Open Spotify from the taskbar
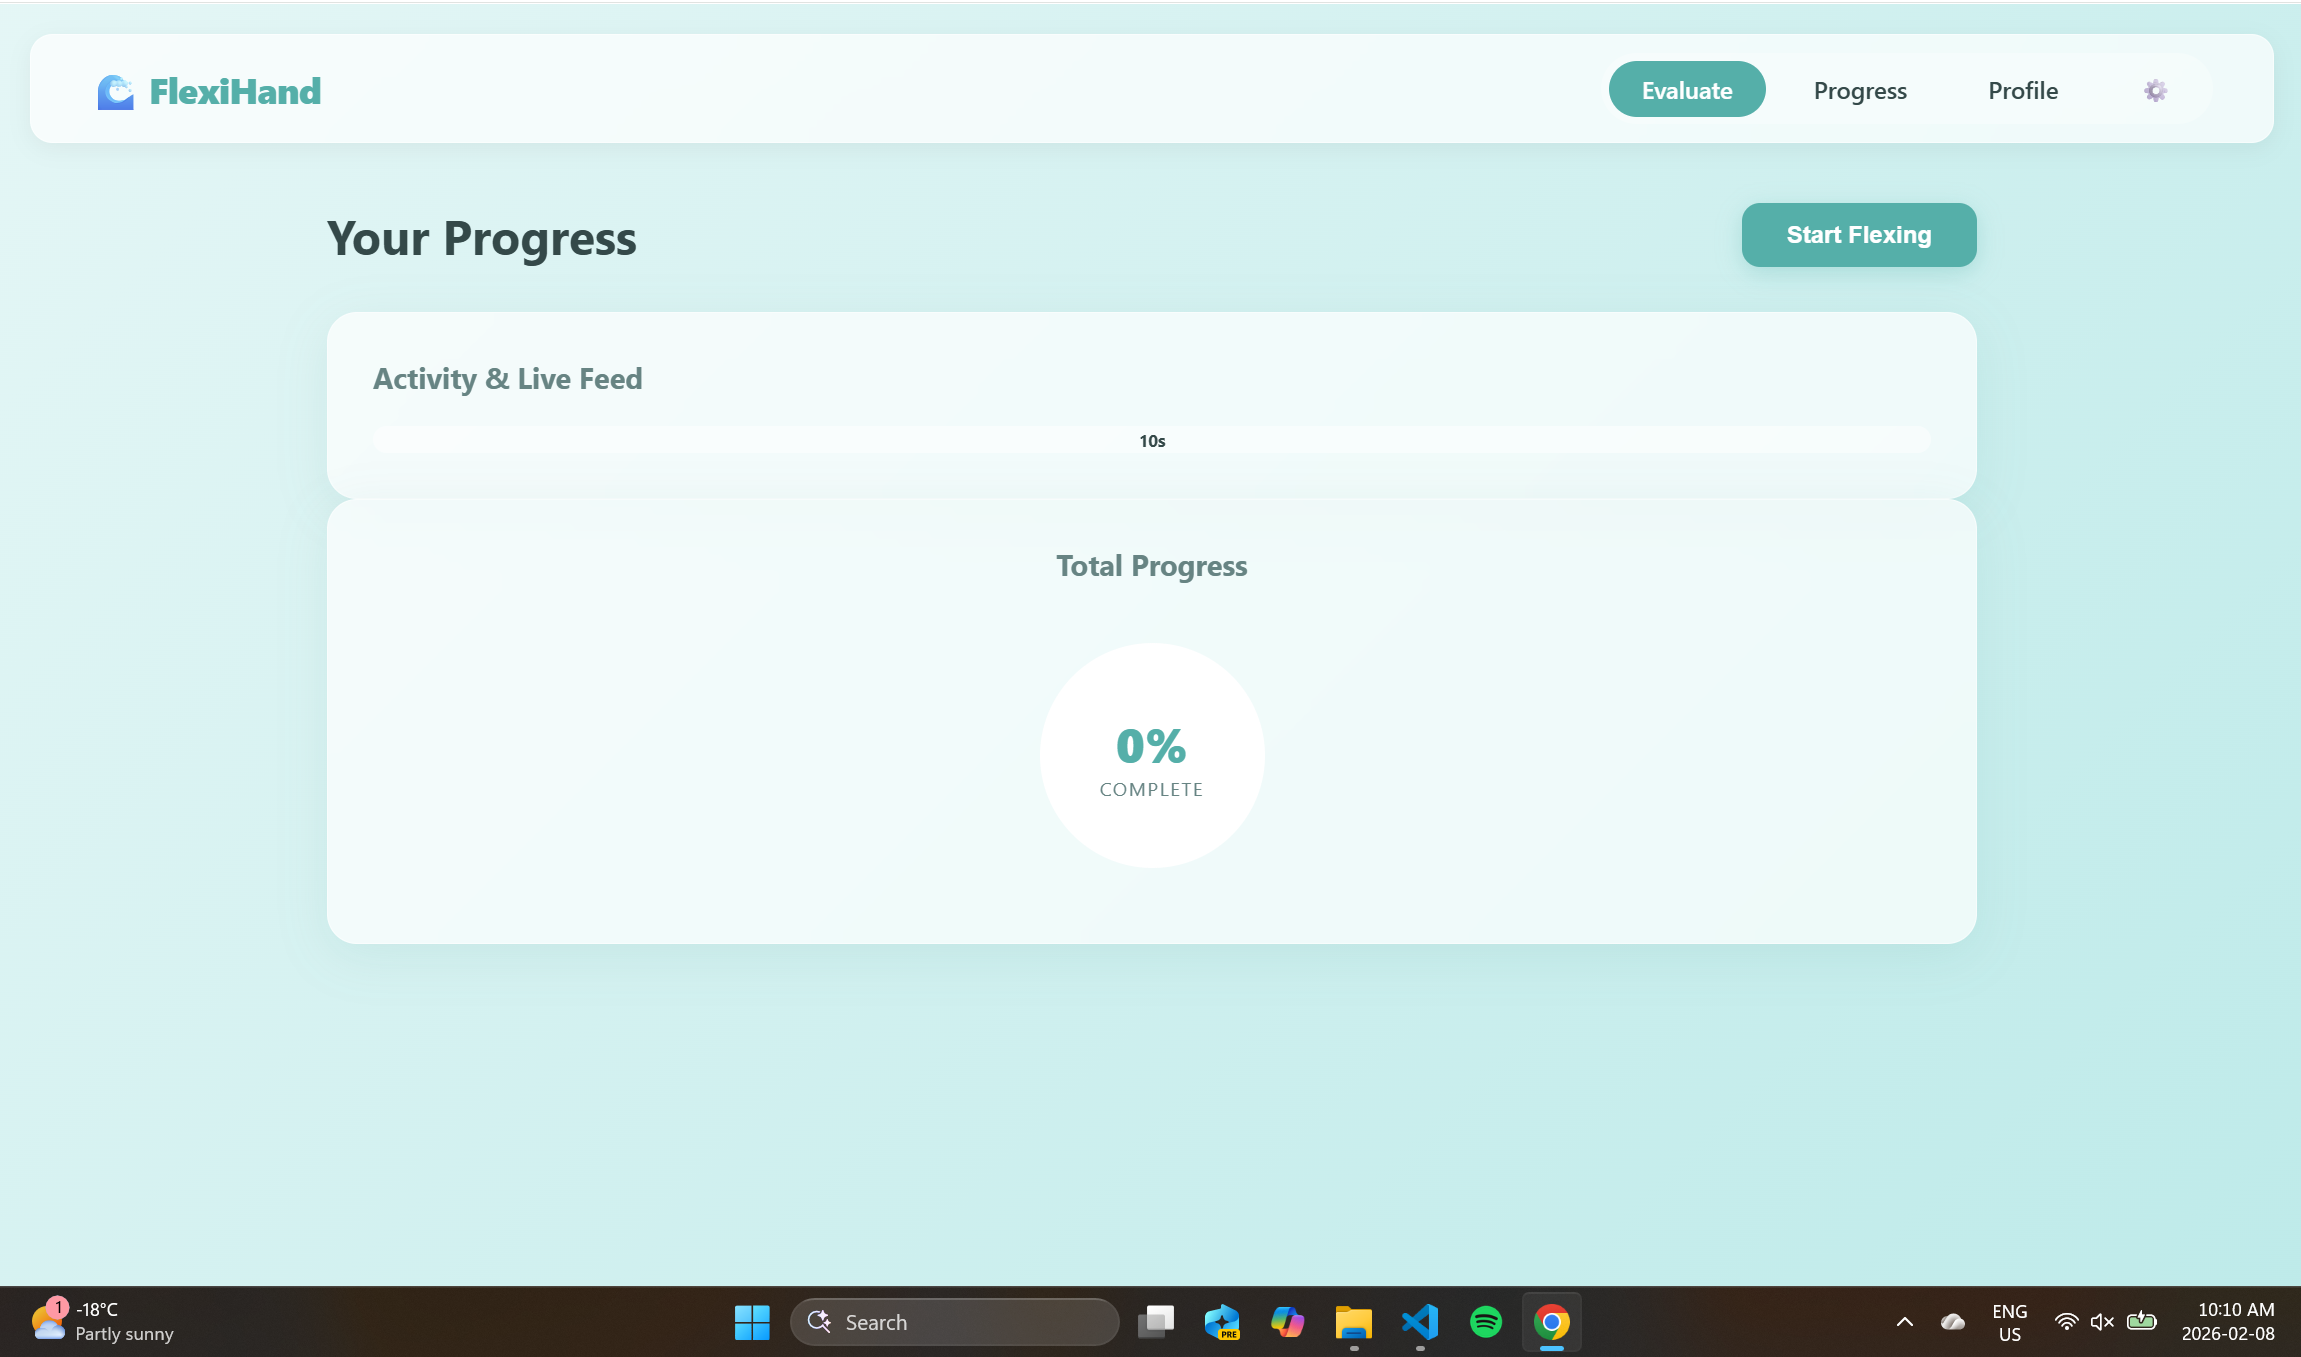Viewport: 2301px width, 1357px height. point(1485,1322)
